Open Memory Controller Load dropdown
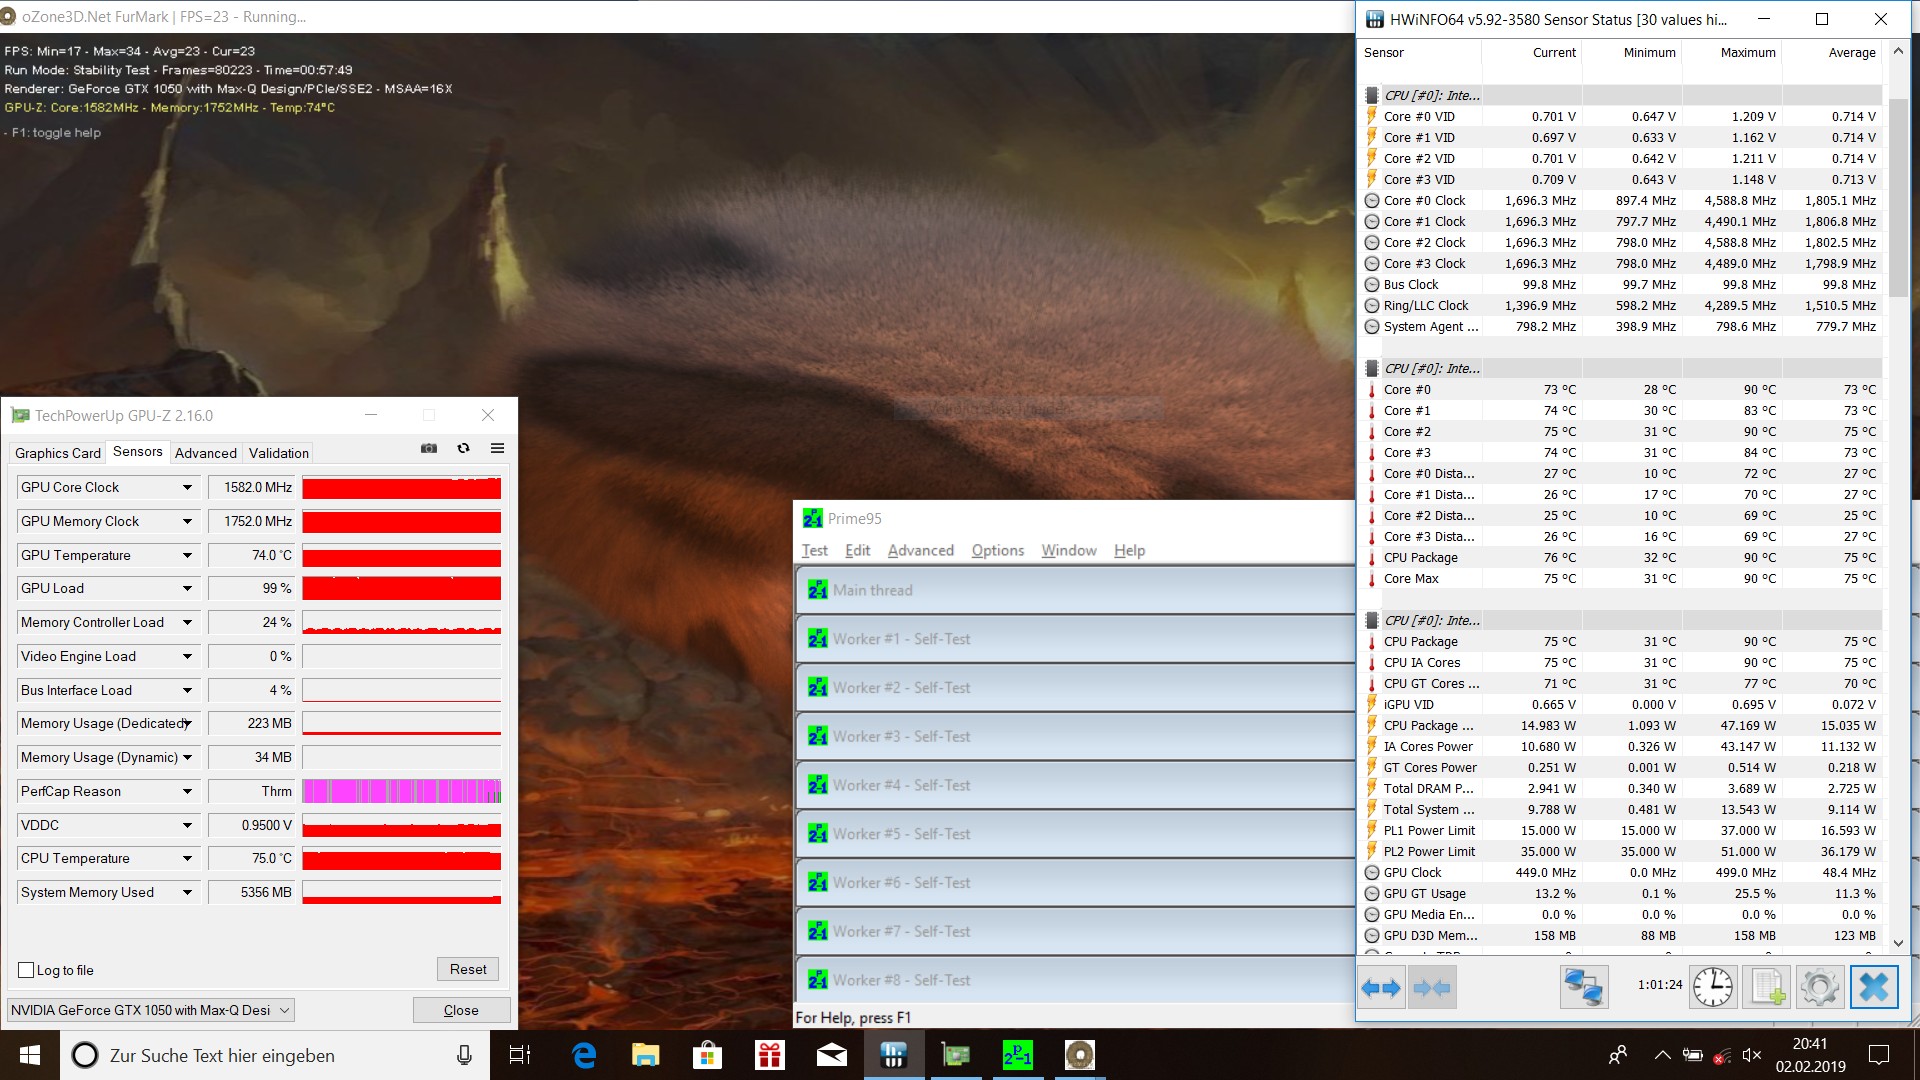 [187, 623]
